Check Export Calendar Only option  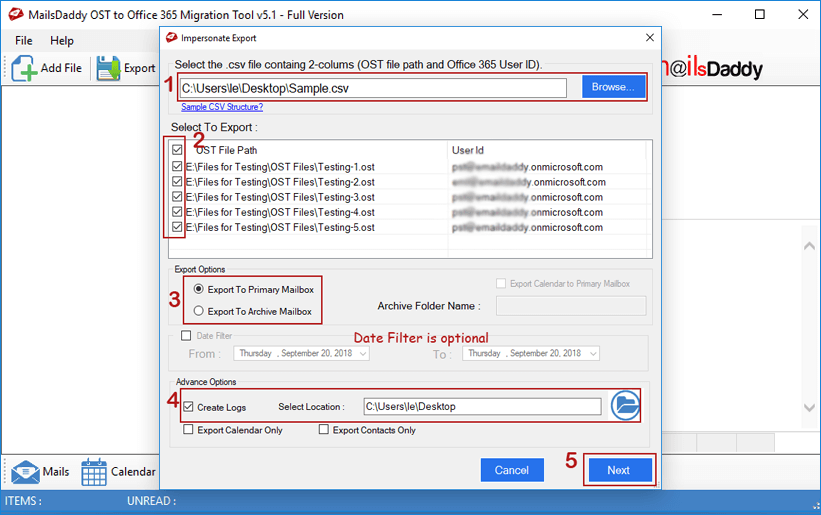coord(188,430)
